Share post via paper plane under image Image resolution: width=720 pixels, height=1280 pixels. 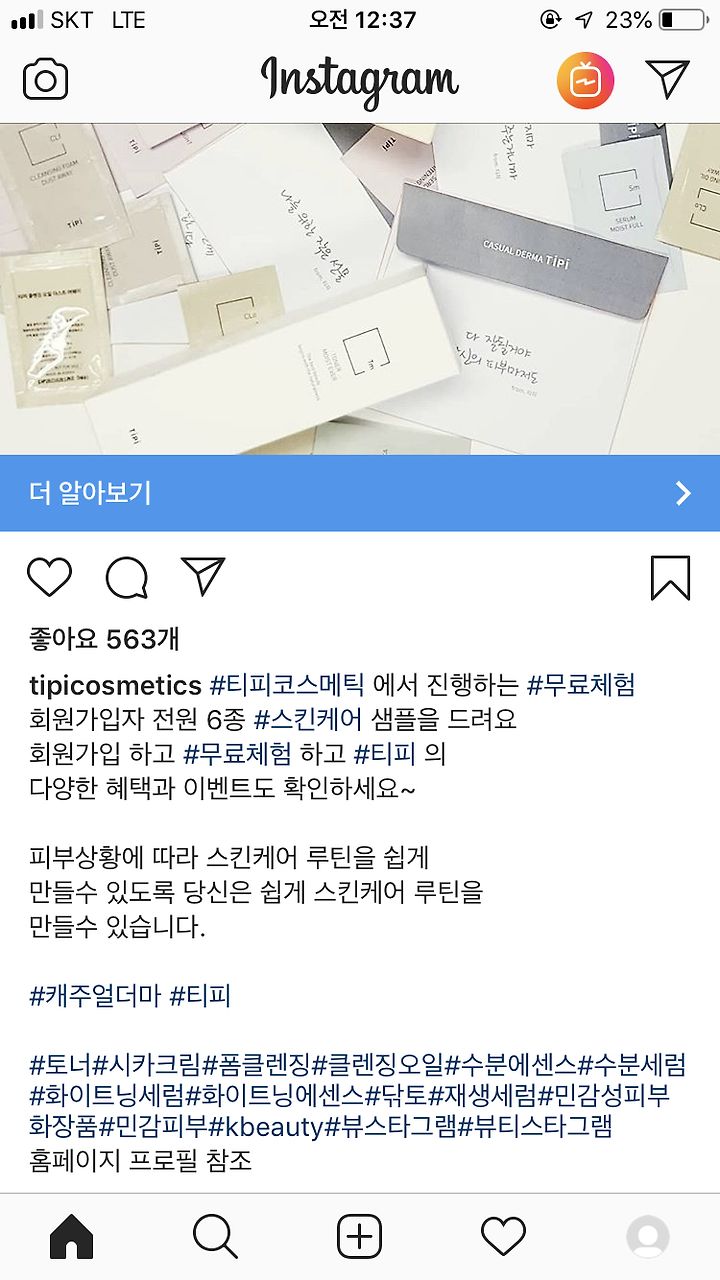204,576
